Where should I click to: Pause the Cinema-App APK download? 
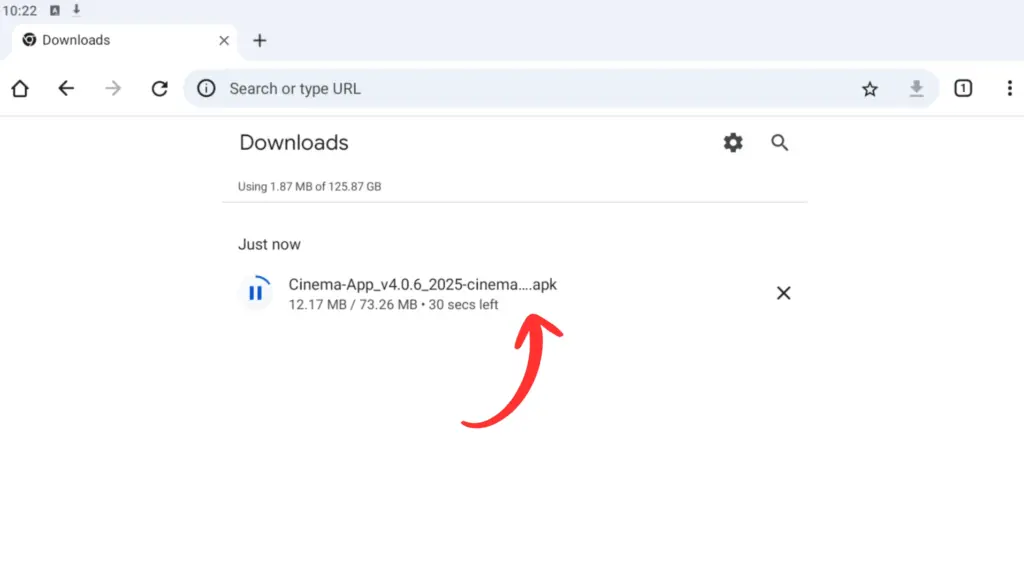tap(256, 293)
